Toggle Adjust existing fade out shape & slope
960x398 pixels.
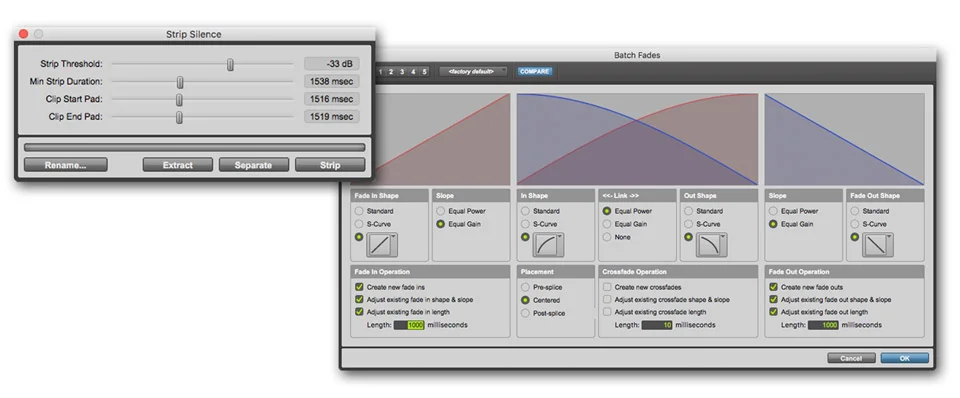(x=773, y=299)
